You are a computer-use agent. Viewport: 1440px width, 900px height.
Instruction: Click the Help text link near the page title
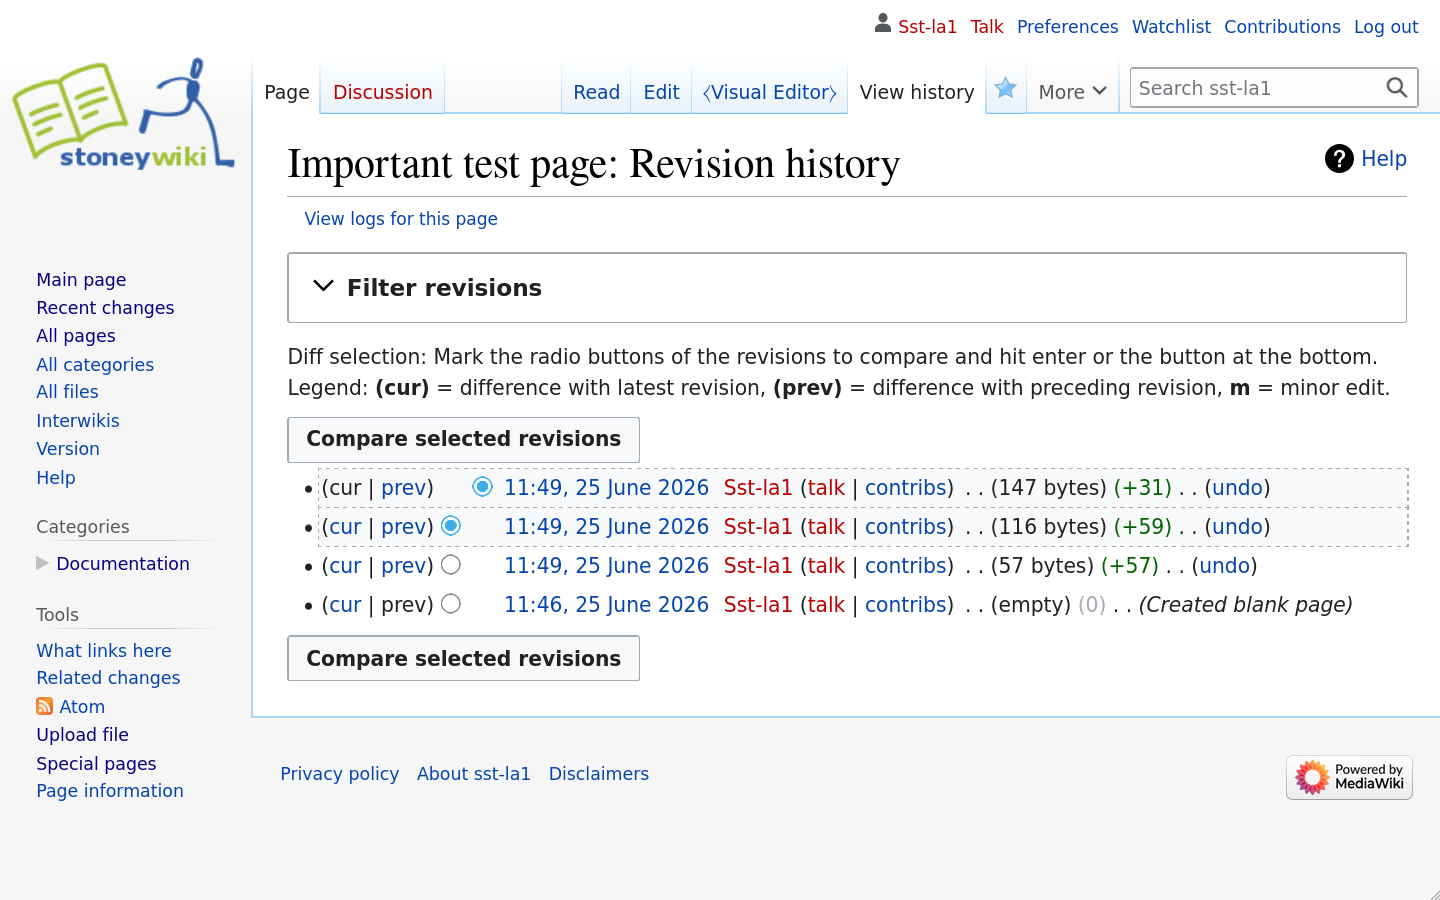coord(1384,159)
